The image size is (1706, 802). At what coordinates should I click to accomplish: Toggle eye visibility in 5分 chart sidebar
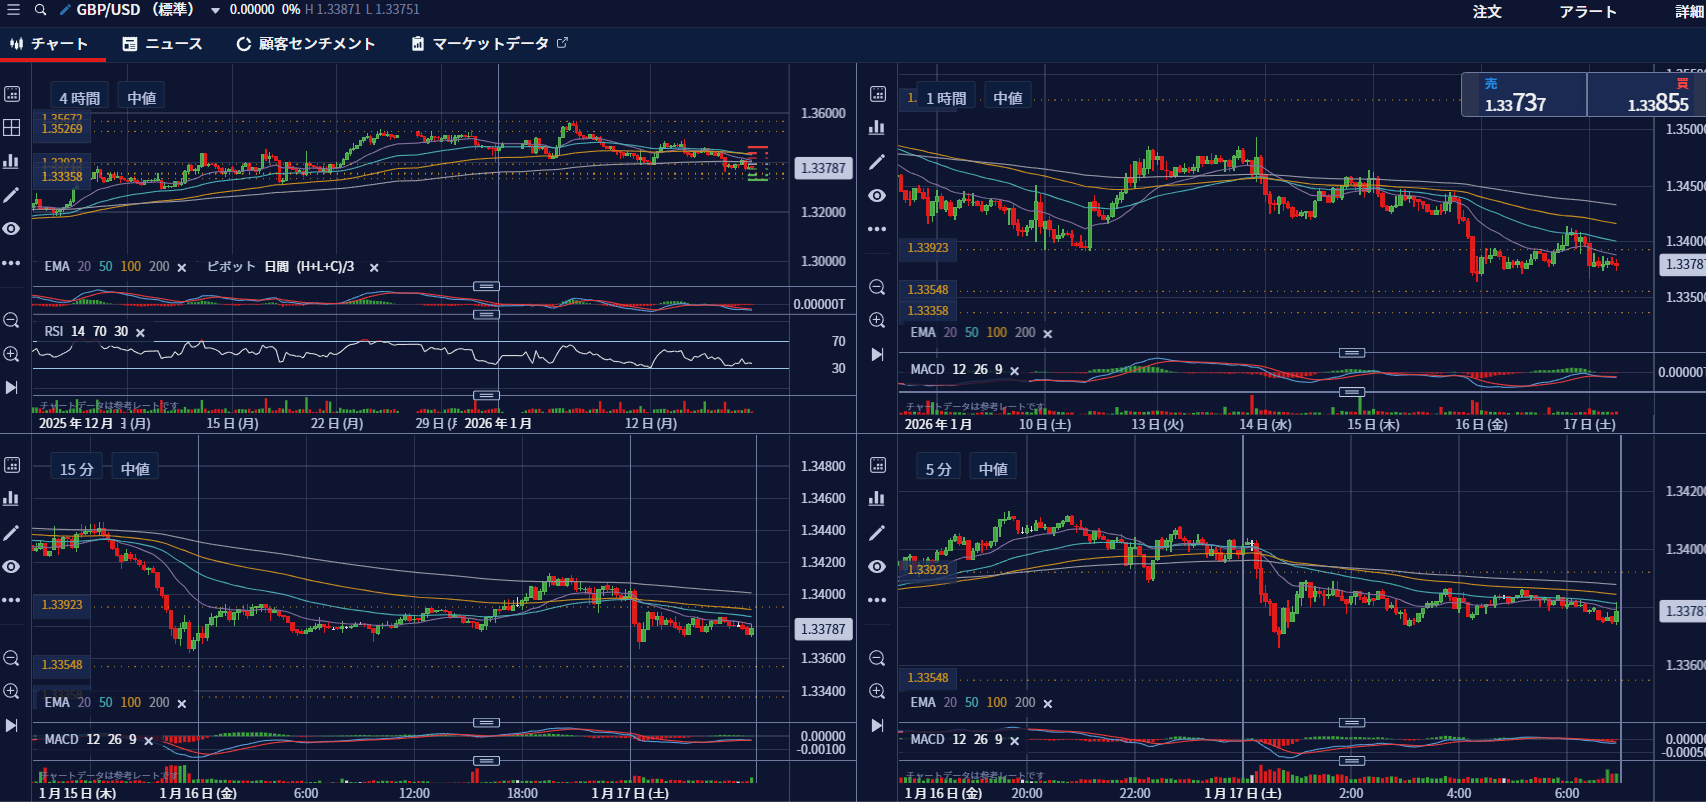(877, 566)
